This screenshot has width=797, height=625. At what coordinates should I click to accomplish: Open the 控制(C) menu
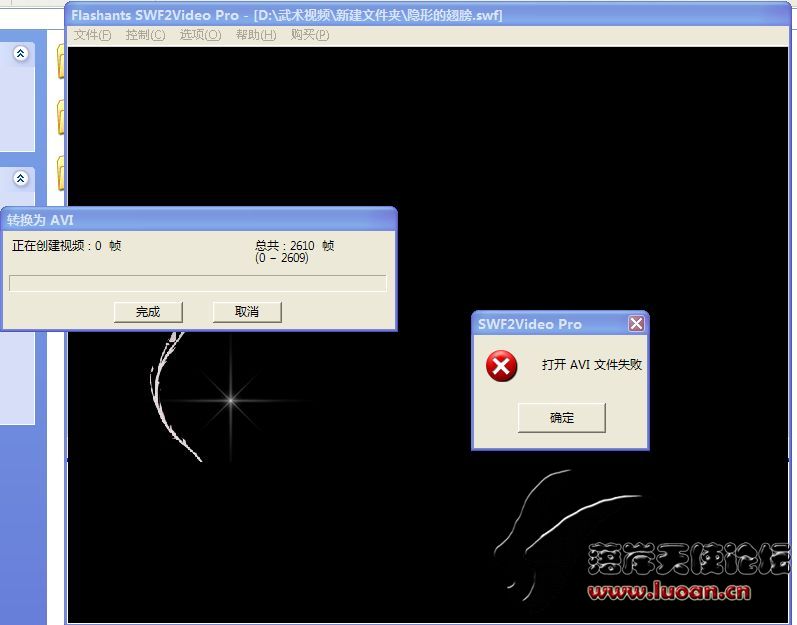point(145,35)
